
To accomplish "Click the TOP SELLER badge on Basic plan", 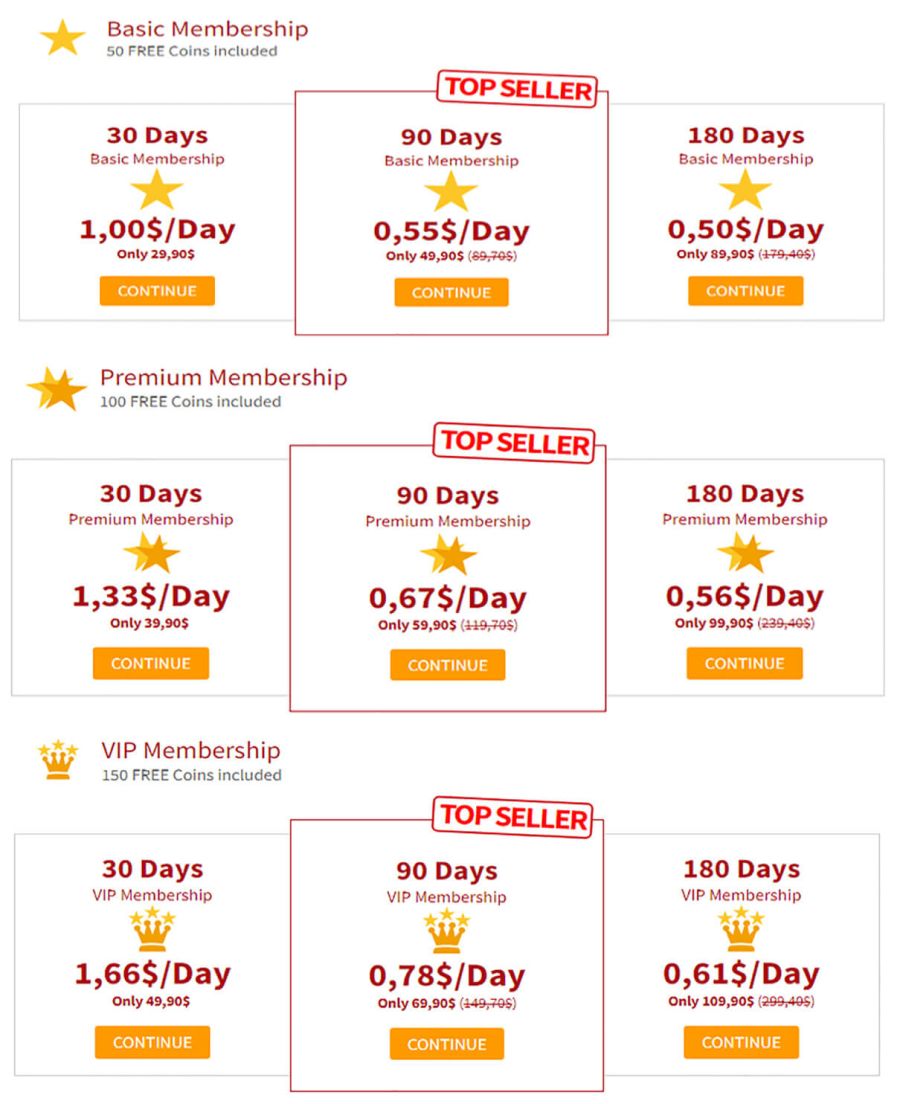I will tap(518, 89).
